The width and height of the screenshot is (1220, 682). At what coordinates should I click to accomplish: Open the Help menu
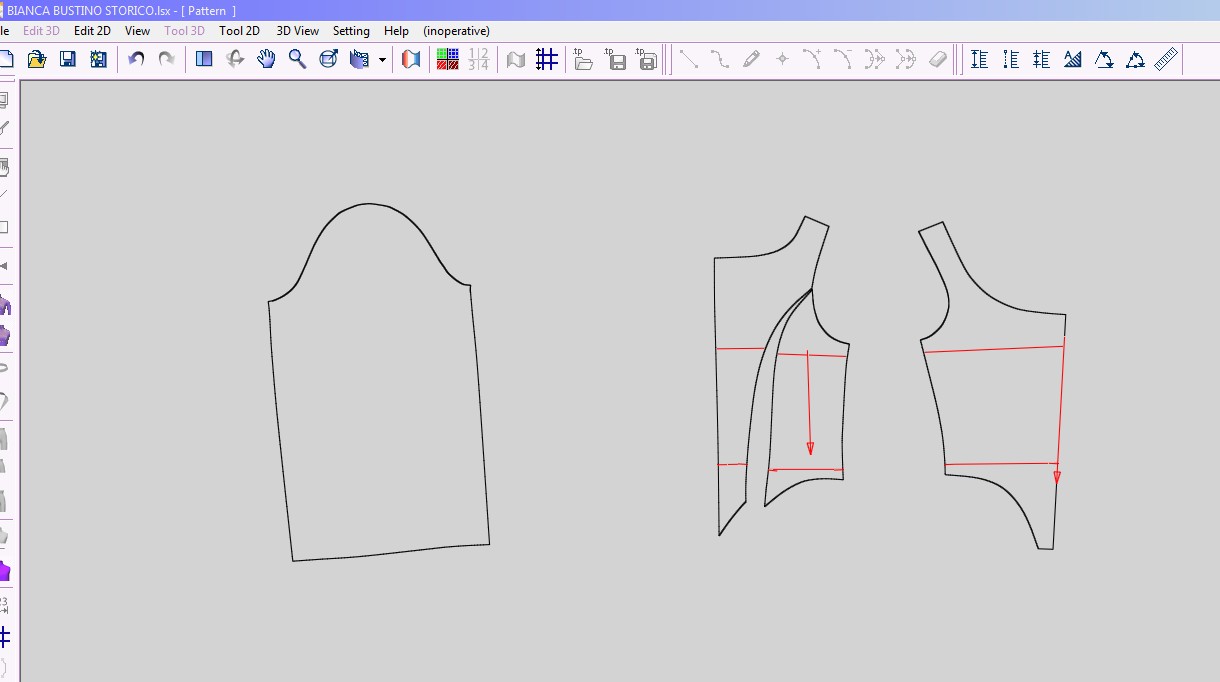point(396,31)
